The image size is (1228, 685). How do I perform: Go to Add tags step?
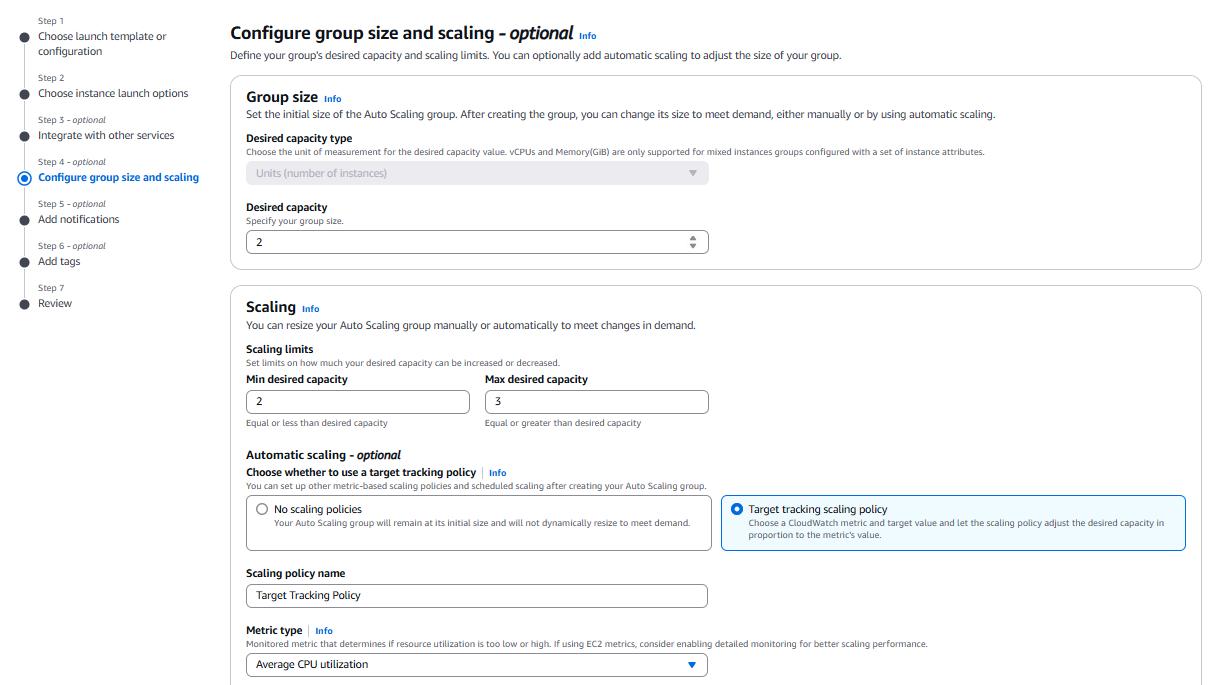click(x=59, y=261)
